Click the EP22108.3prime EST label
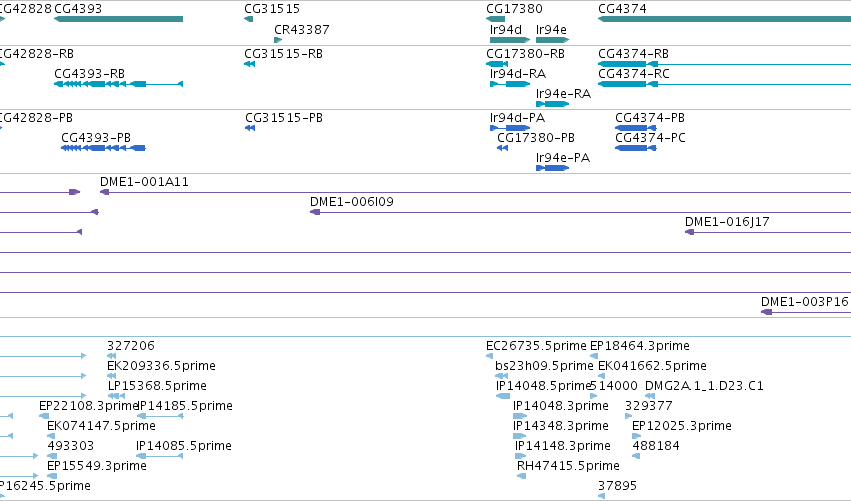This screenshot has height=501, width=851. (x=88, y=406)
